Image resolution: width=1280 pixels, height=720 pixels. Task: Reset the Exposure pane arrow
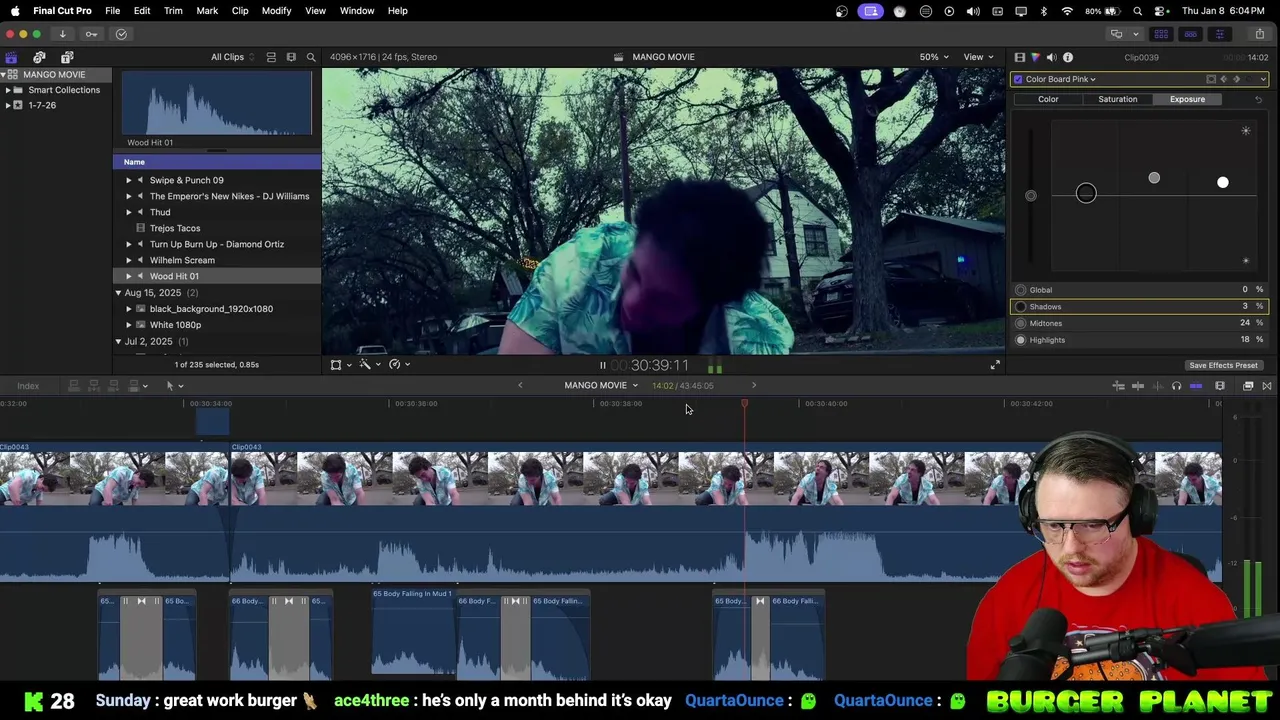(1258, 100)
